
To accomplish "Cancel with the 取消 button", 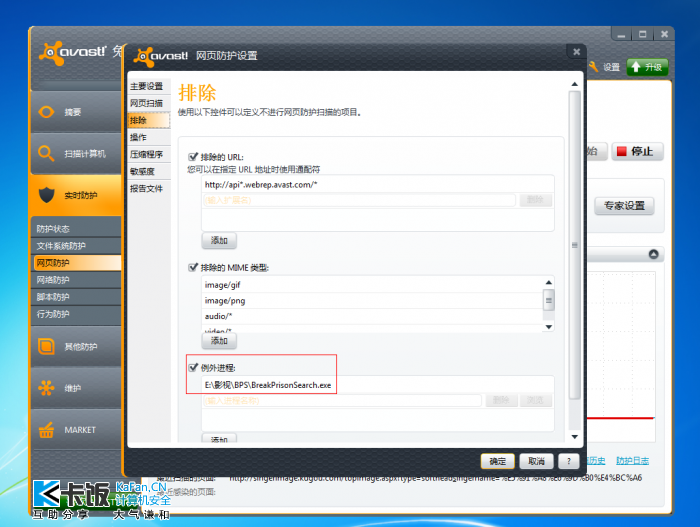I will tap(536, 461).
